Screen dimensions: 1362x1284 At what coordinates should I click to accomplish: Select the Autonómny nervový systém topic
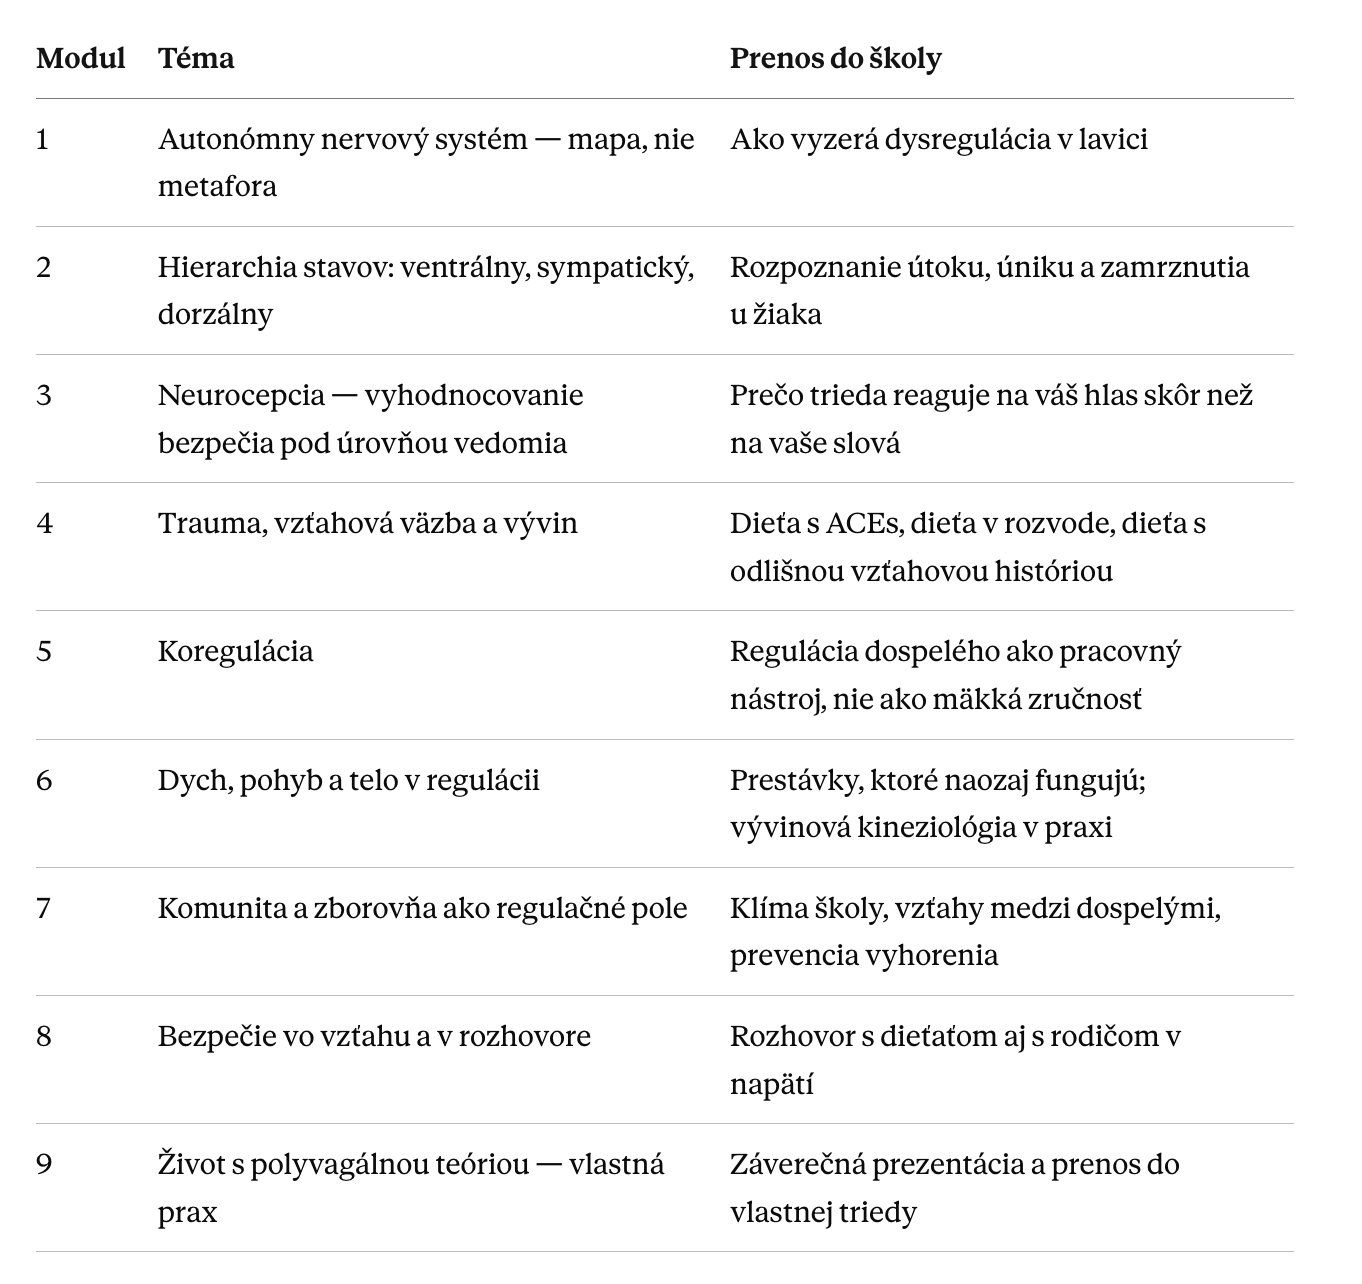point(426,162)
